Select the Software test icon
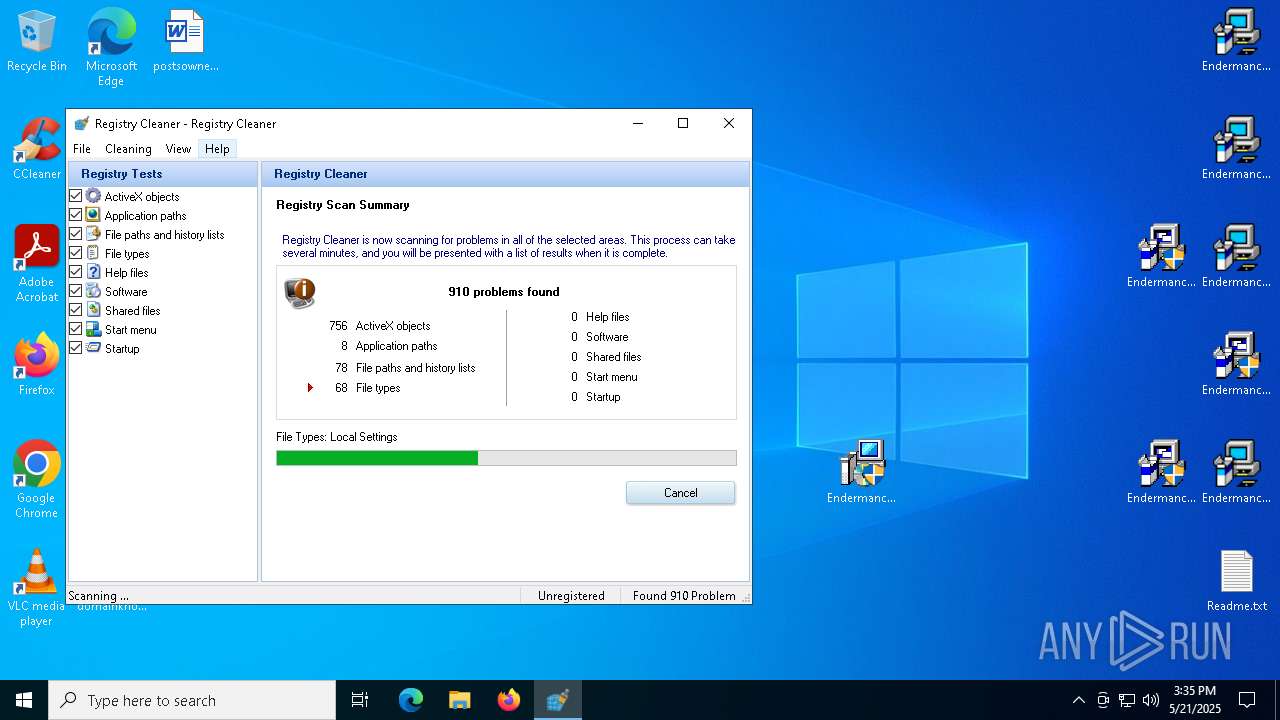Screen dimensions: 1280x720 point(93,291)
